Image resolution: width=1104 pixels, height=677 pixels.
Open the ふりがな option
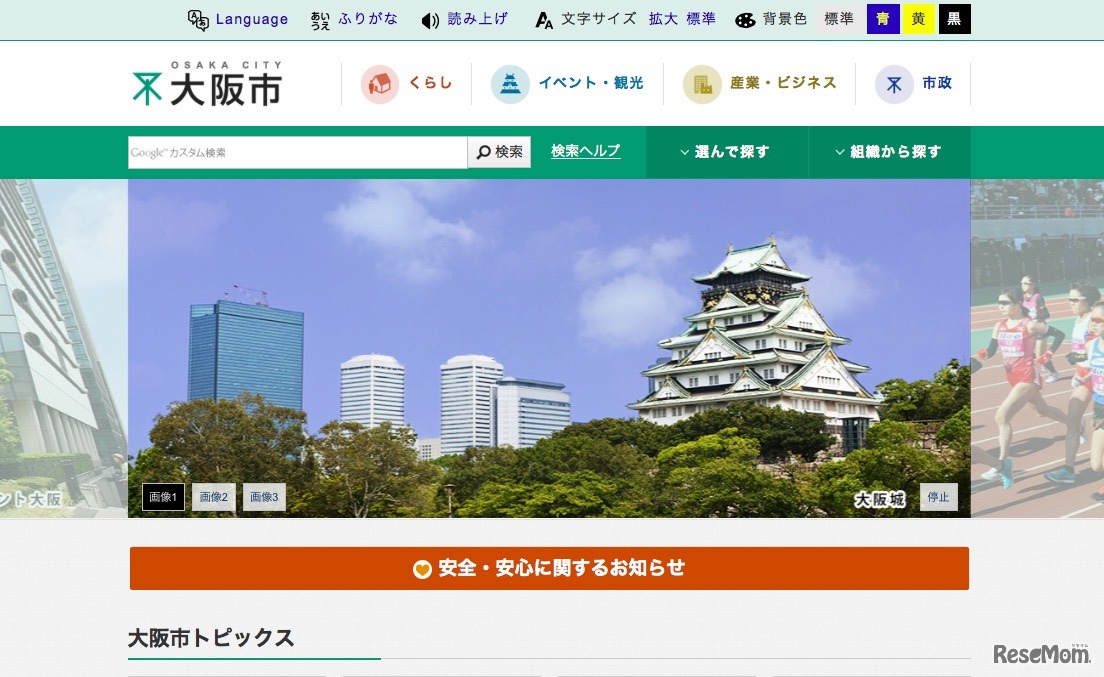pos(356,18)
